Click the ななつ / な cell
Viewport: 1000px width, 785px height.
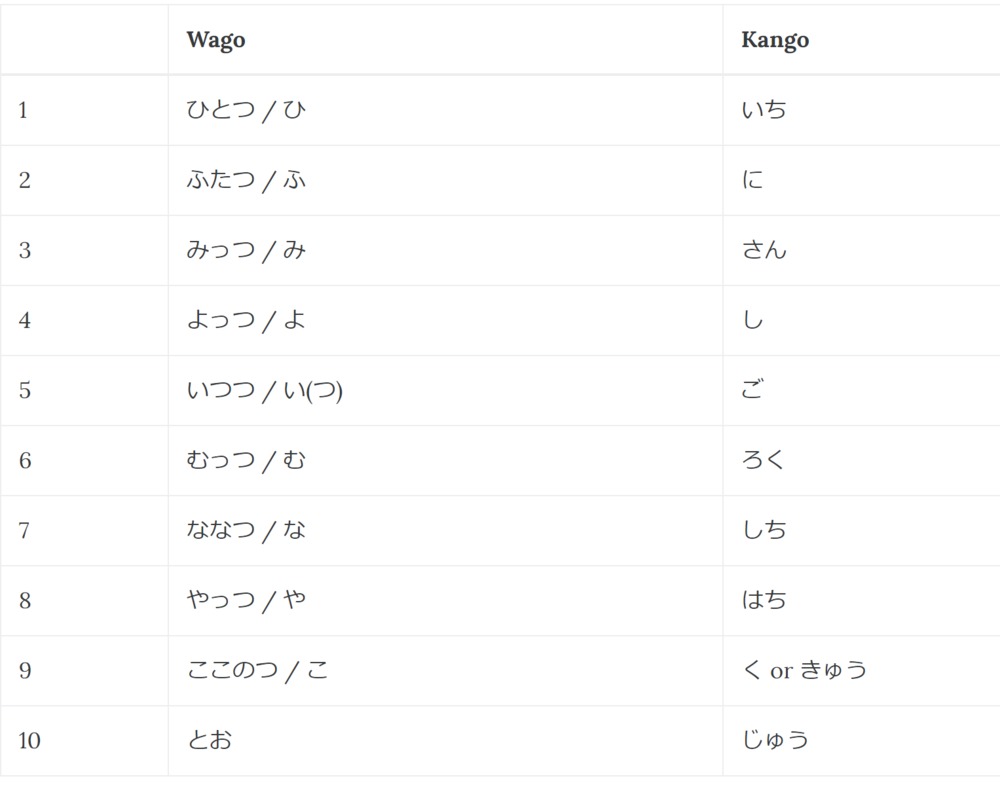coord(246,530)
